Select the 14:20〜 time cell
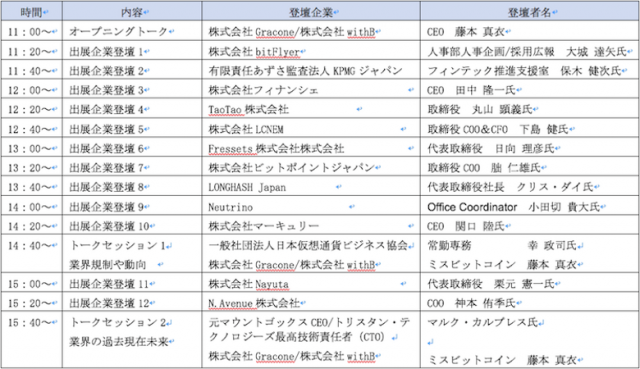Image resolution: width=640 pixels, height=369 pixels. (x=32, y=226)
